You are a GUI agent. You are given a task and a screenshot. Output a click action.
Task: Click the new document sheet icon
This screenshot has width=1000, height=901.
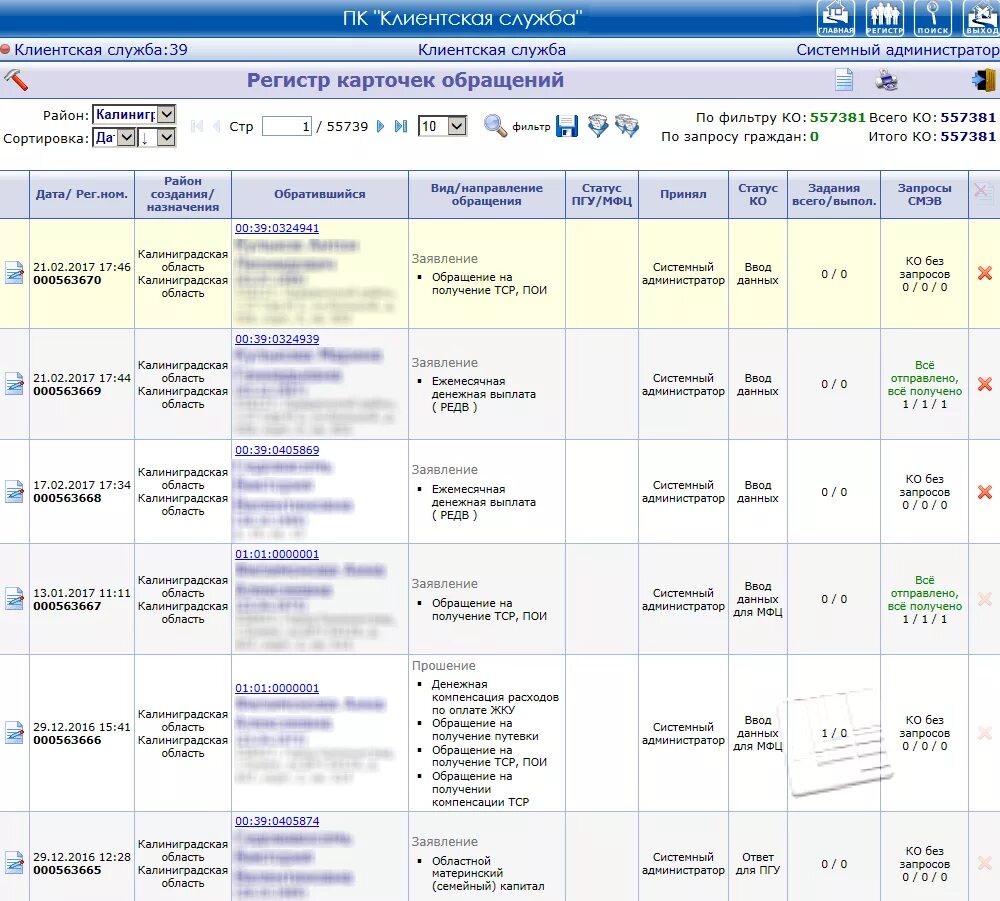[844, 80]
